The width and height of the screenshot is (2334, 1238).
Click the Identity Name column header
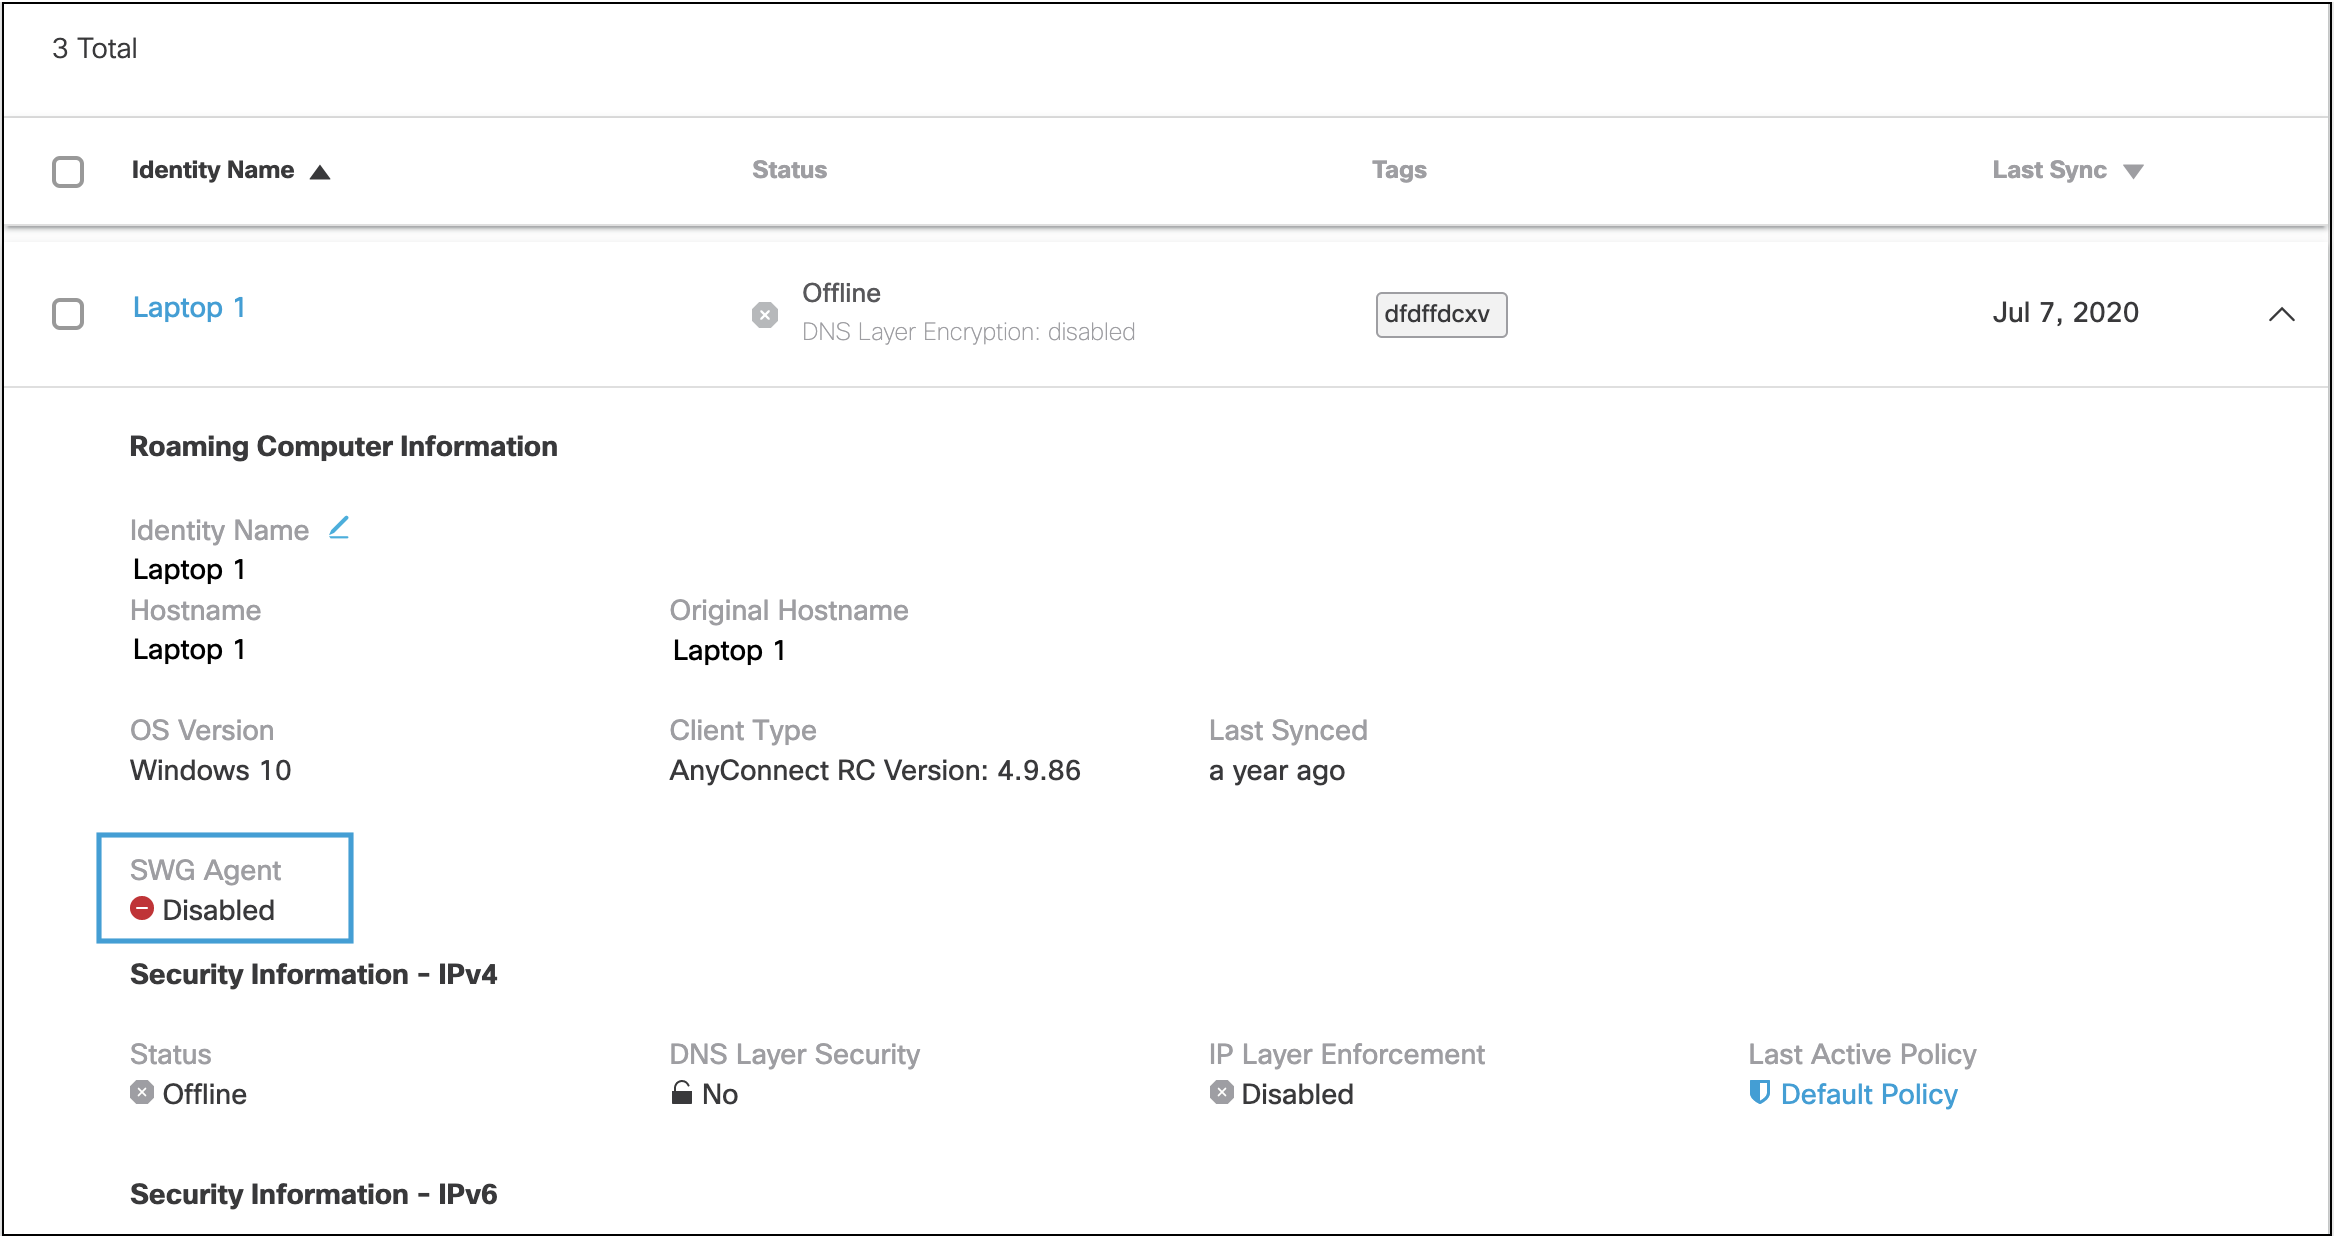point(213,170)
